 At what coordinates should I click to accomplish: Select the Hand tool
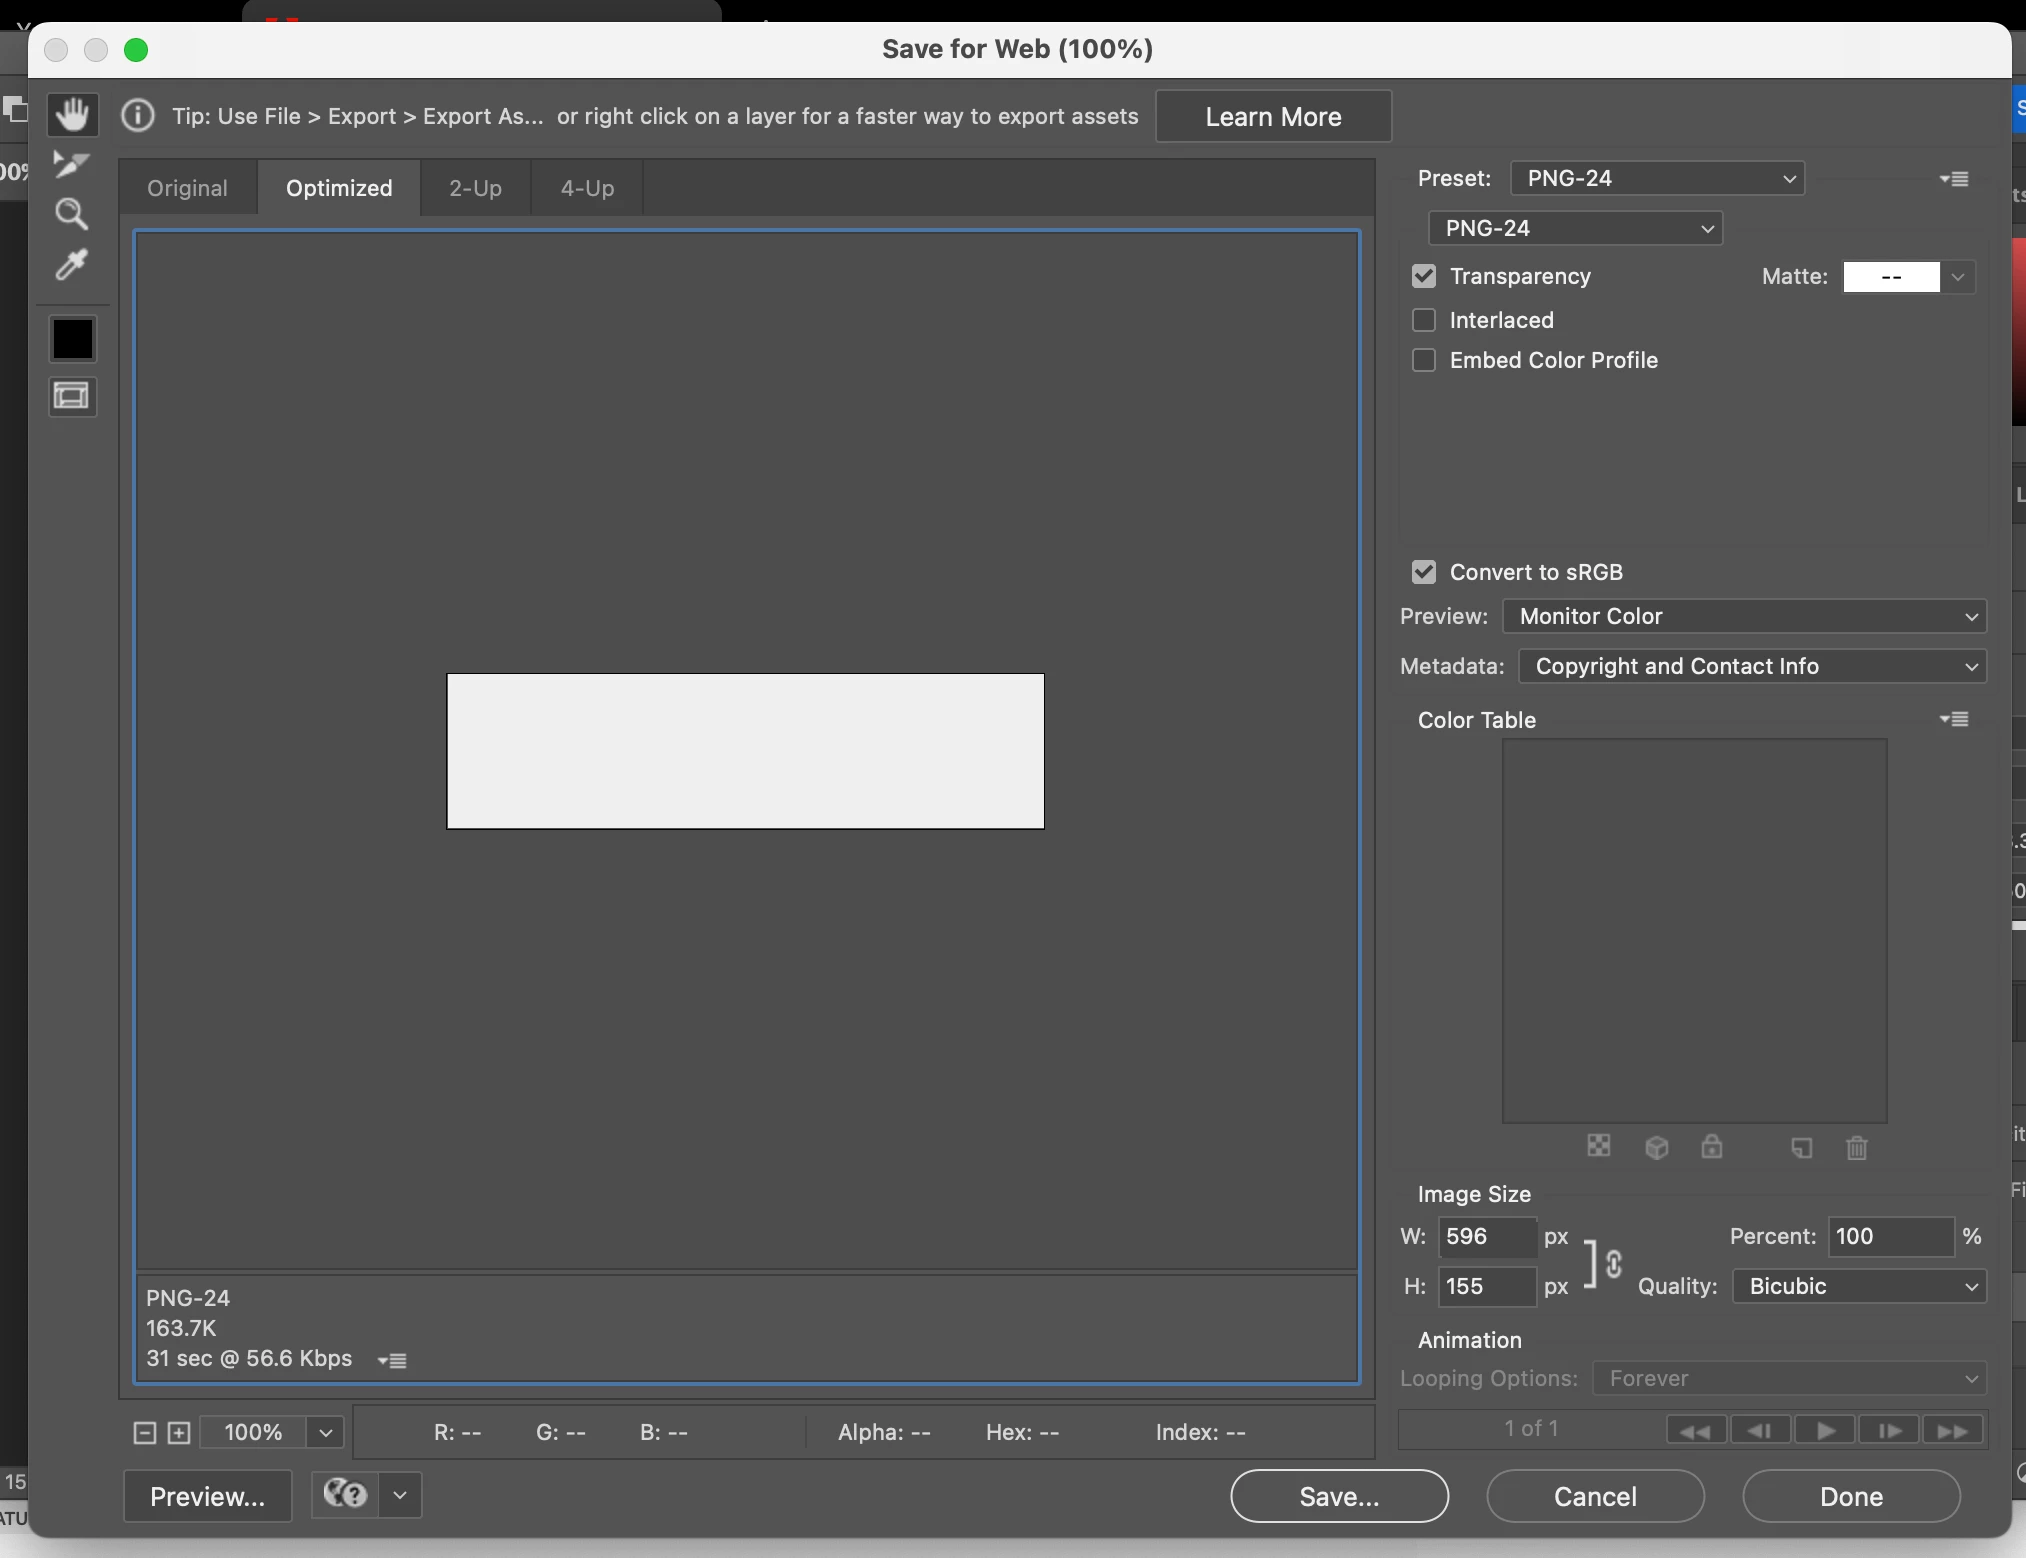[x=72, y=114]
